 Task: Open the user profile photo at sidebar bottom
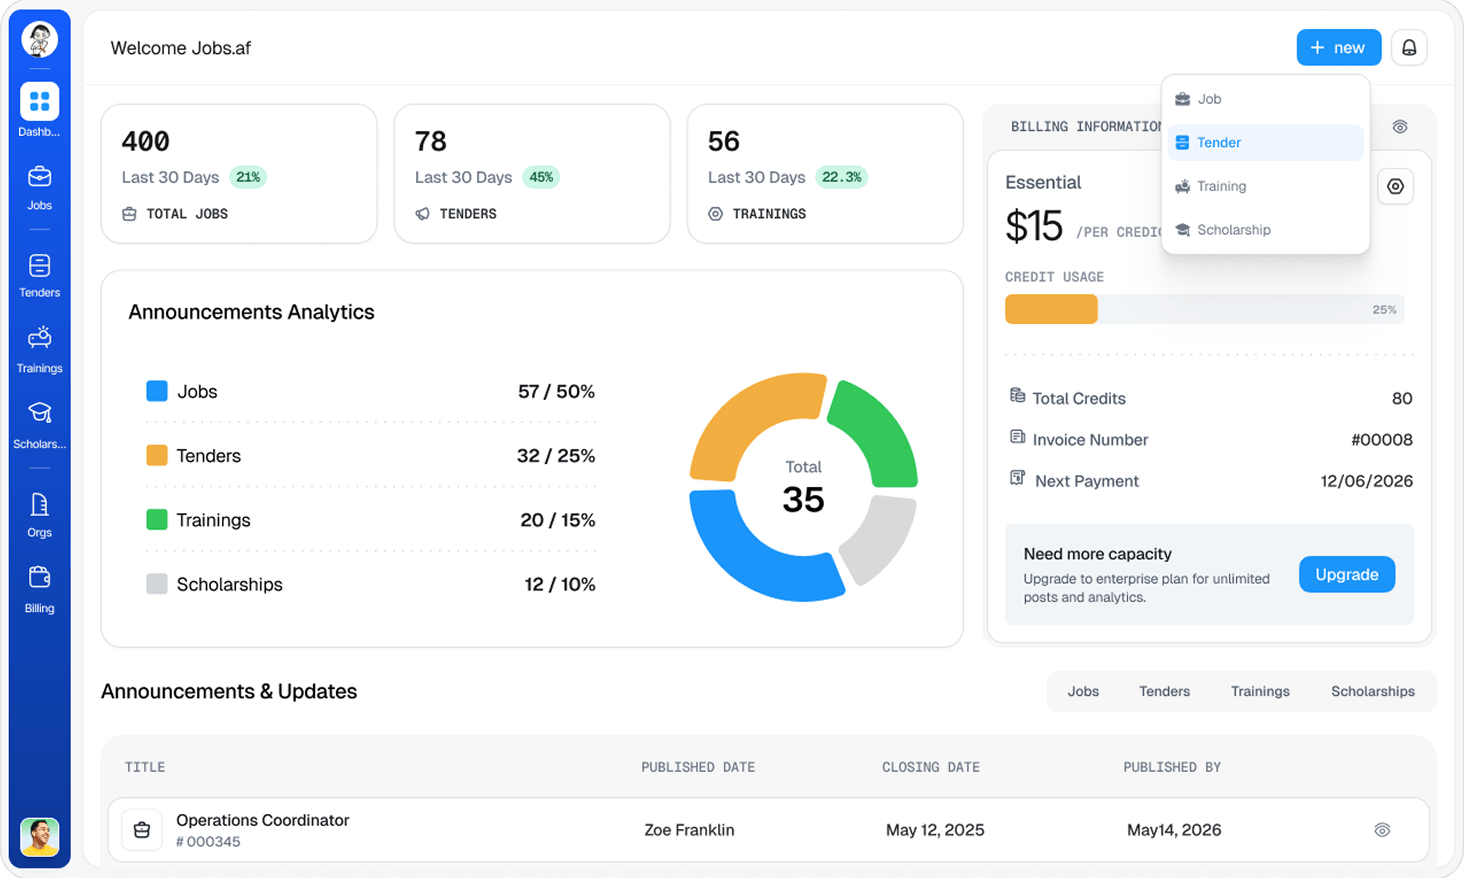(39, 836)
